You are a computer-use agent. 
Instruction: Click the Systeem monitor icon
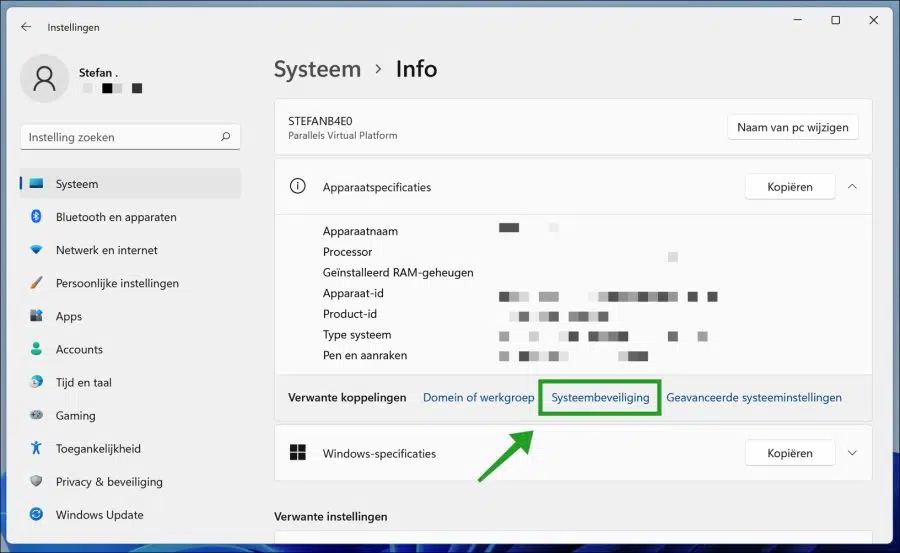[36, 184]
